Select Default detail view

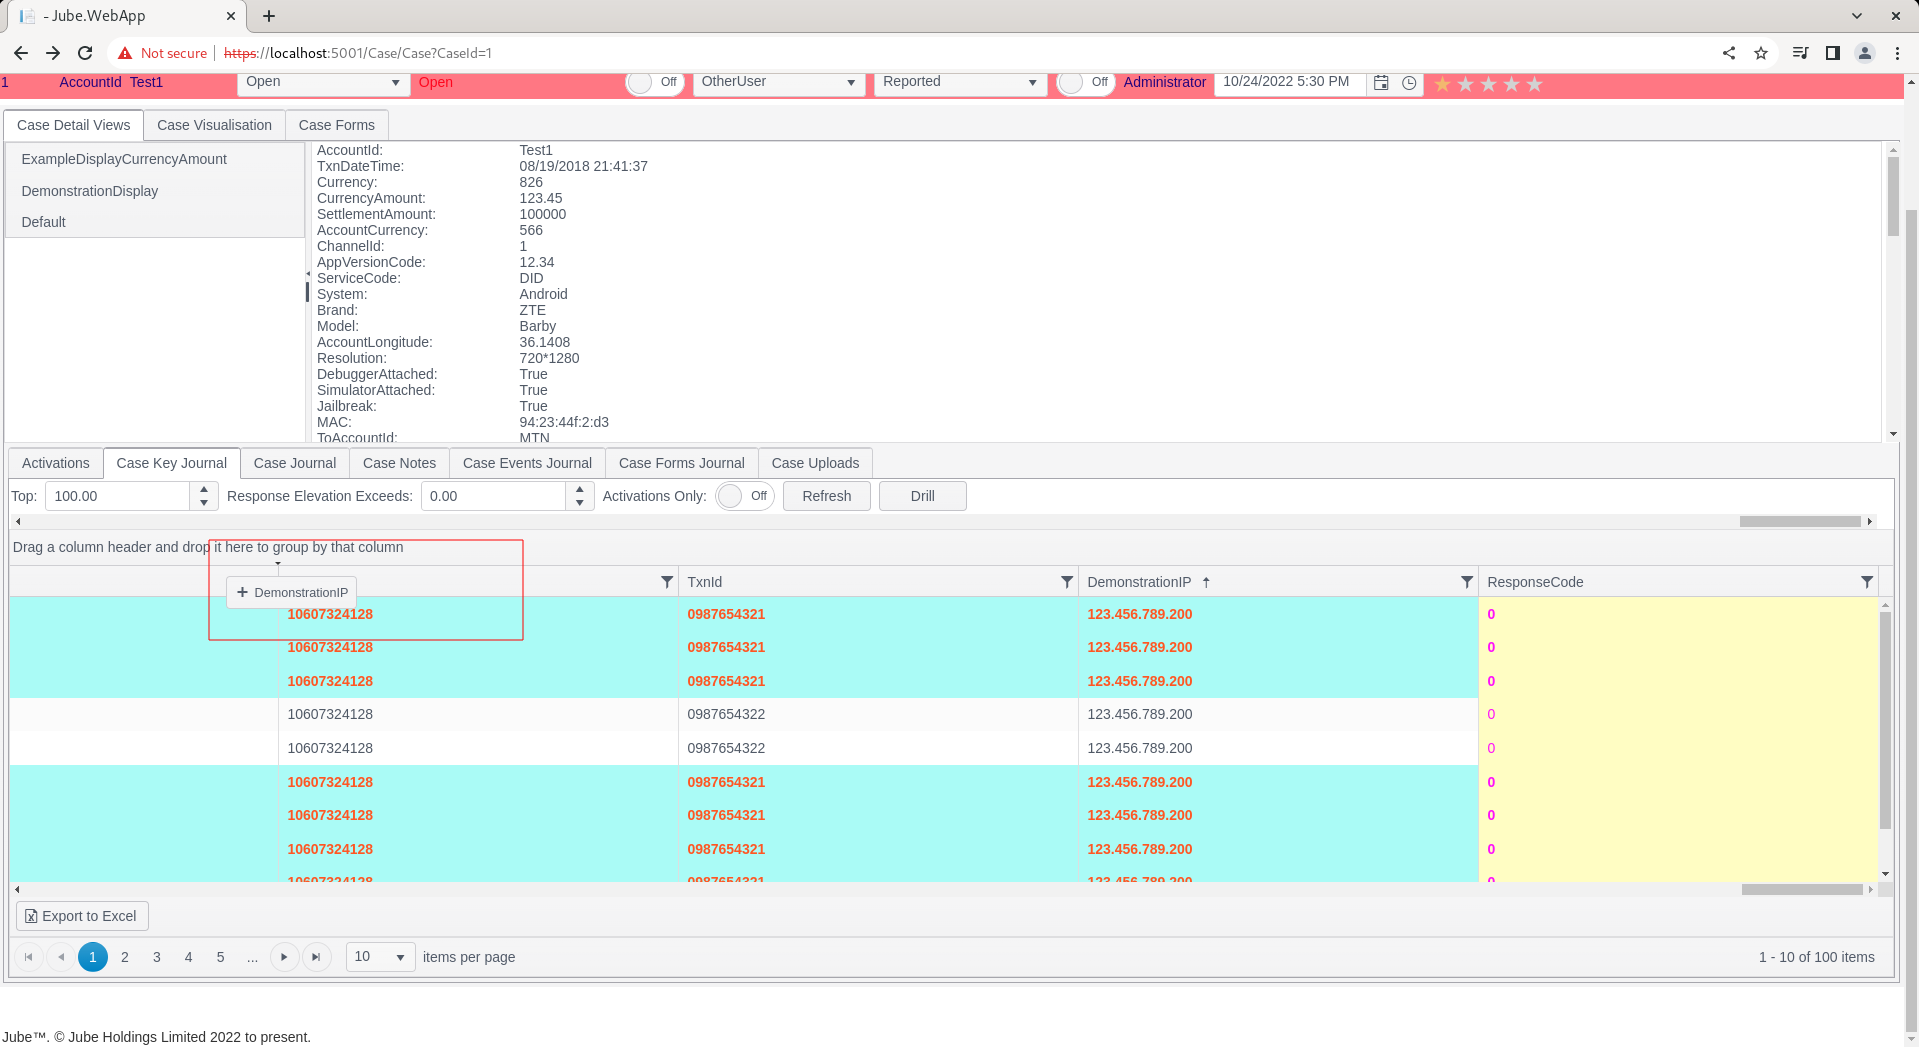(155, 222)
